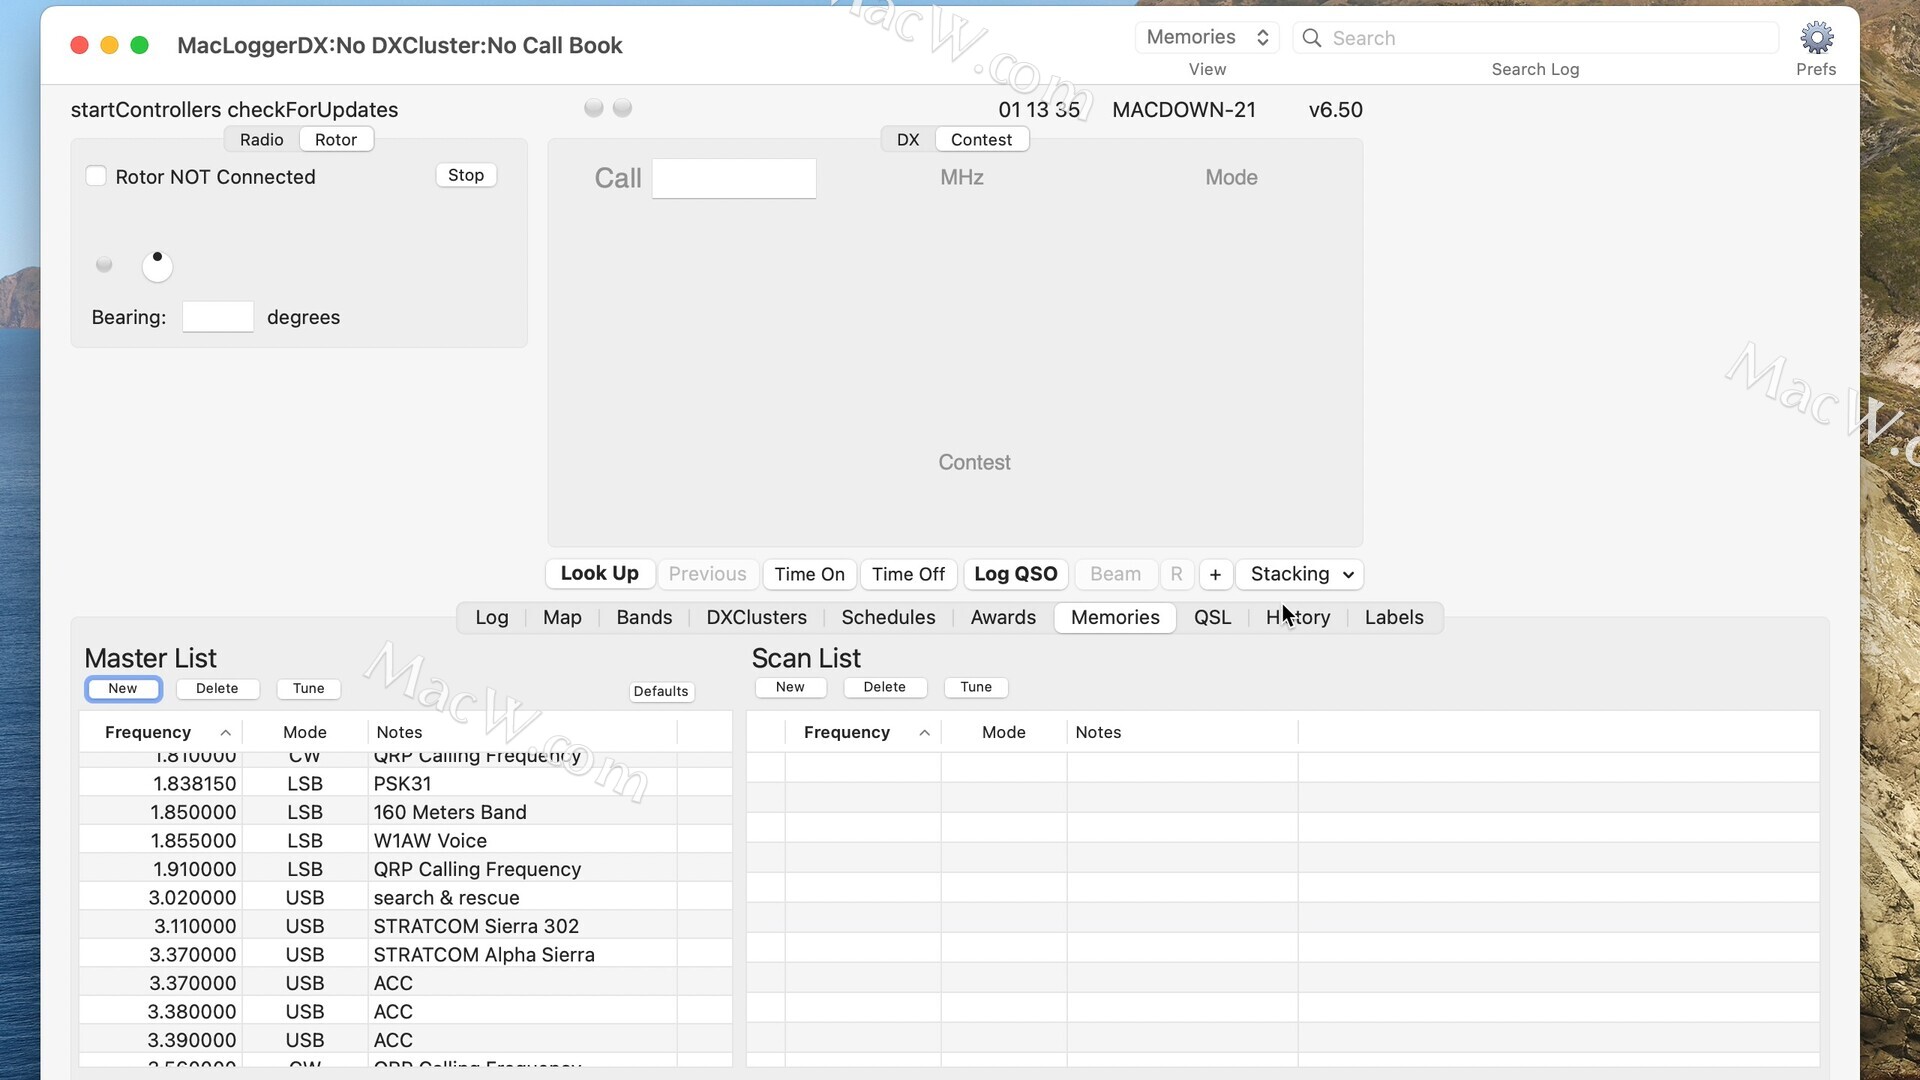Image resolution: width=1920 pixels, height=1080 pixels.
Task: Sort Master List by Frequency column
Action: 160,732
